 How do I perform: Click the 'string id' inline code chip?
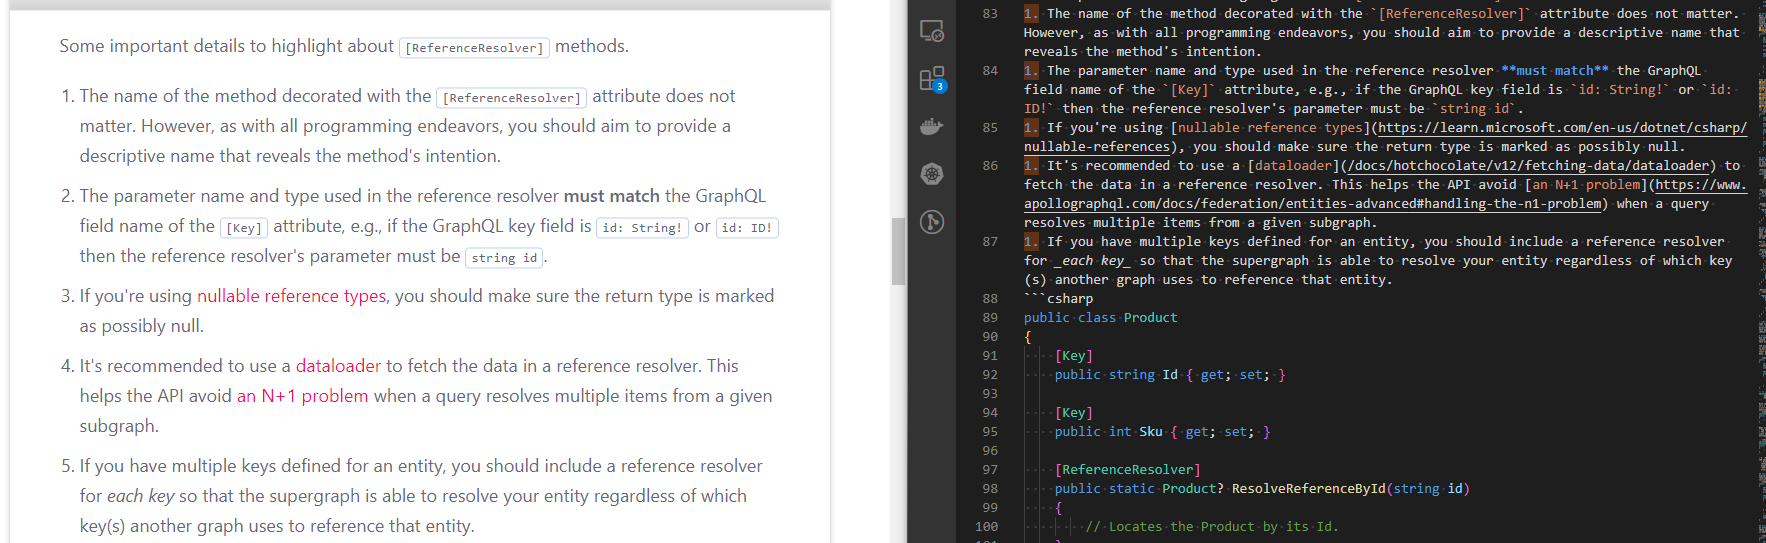pyautogui.click(x=504, y=258)
